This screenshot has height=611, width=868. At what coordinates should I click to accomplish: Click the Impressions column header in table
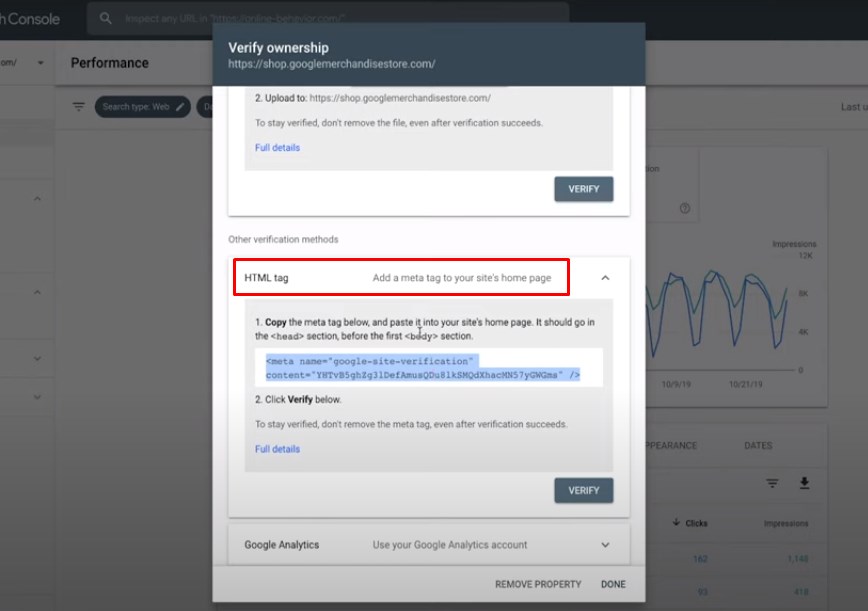(786, 523)
